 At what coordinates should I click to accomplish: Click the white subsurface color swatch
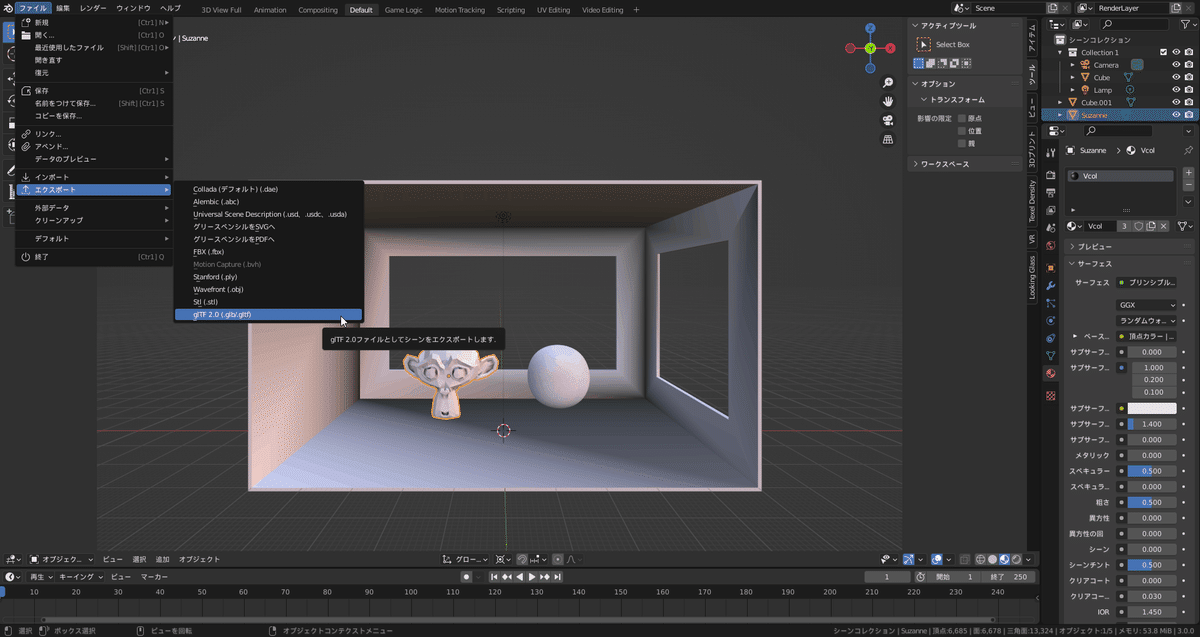pos(1152,408)
